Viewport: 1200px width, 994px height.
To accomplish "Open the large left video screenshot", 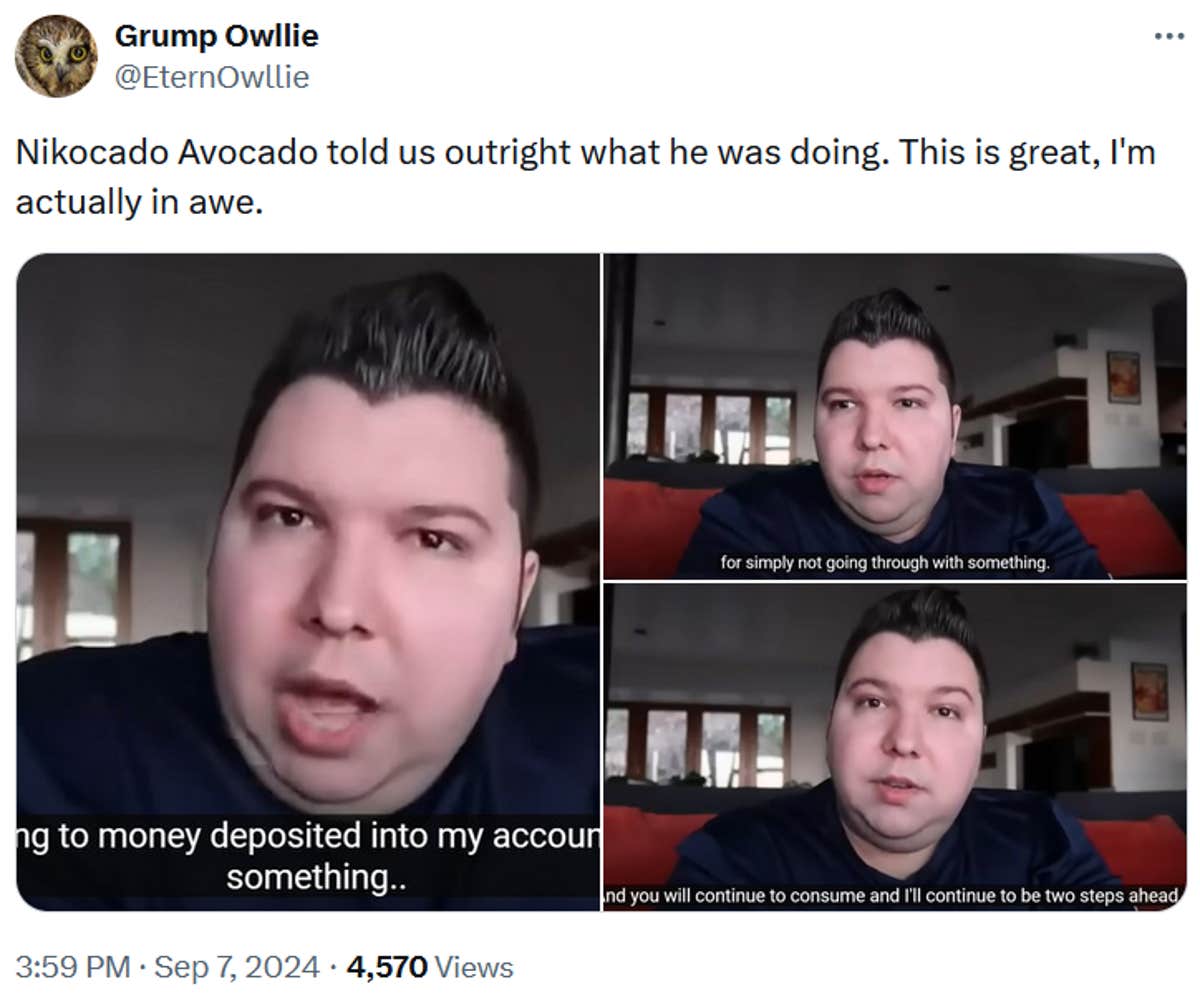I will tap(308, 581).
